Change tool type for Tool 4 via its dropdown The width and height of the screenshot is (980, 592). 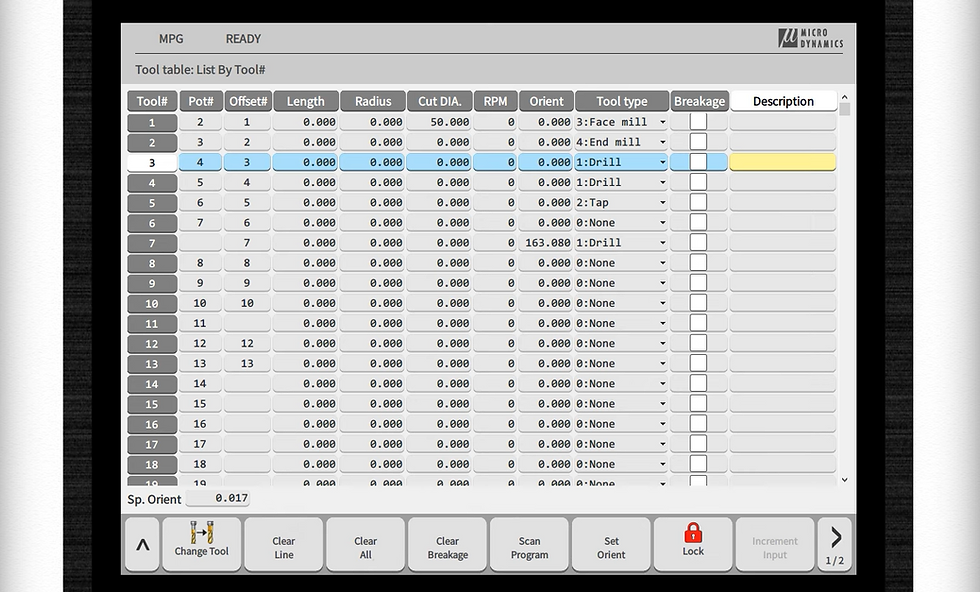click(x=660, y=182)
